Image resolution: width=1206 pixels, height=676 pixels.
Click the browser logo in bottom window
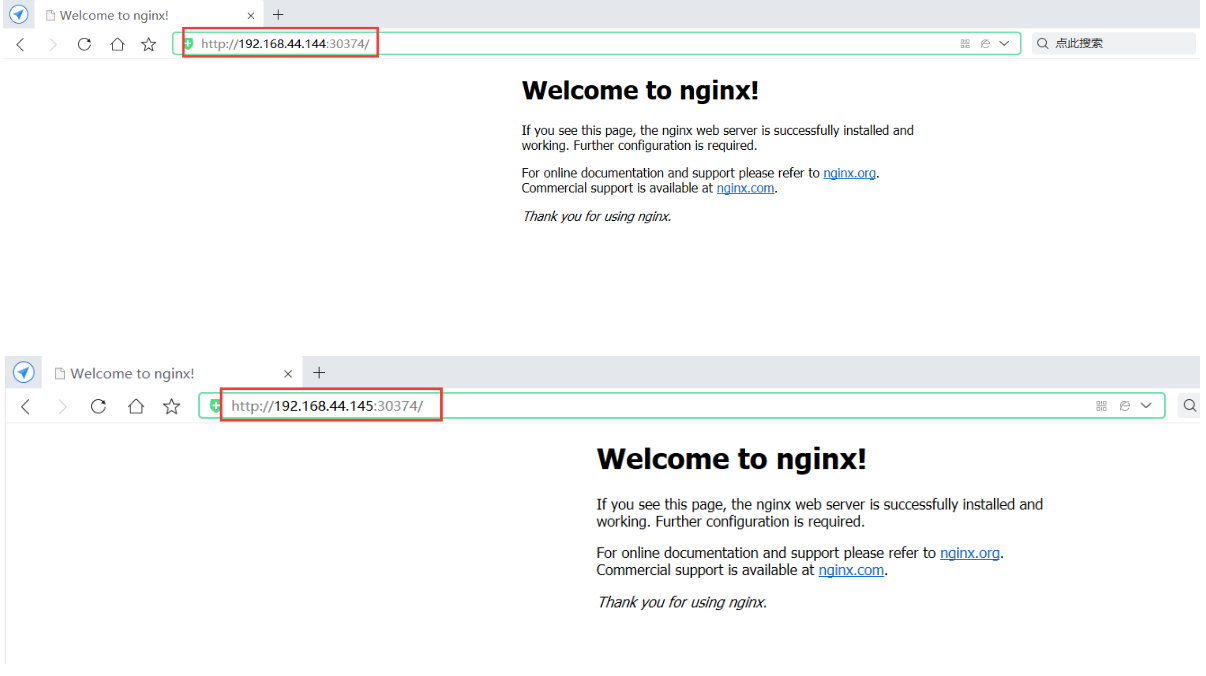(24, 373)
